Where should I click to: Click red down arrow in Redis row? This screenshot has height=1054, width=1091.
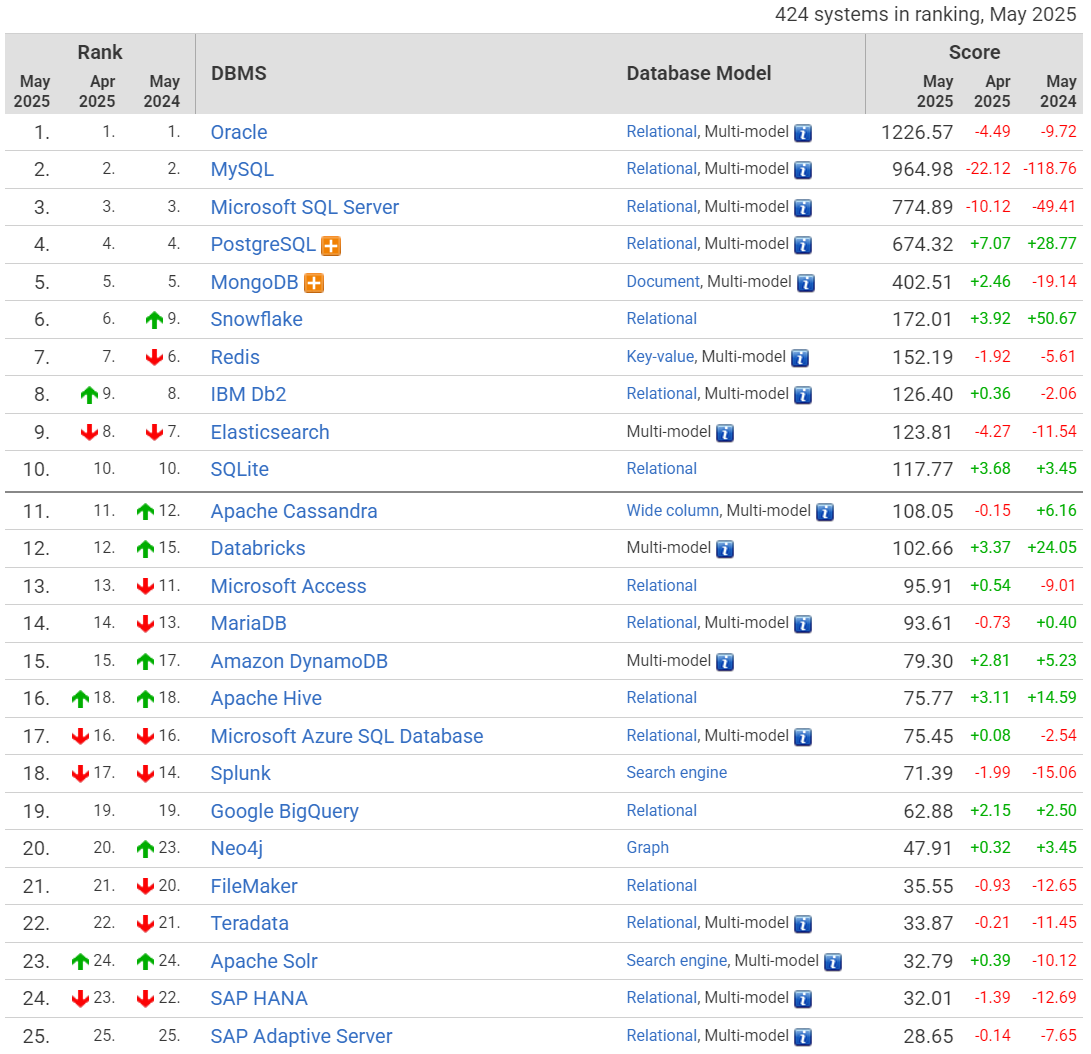154,358
